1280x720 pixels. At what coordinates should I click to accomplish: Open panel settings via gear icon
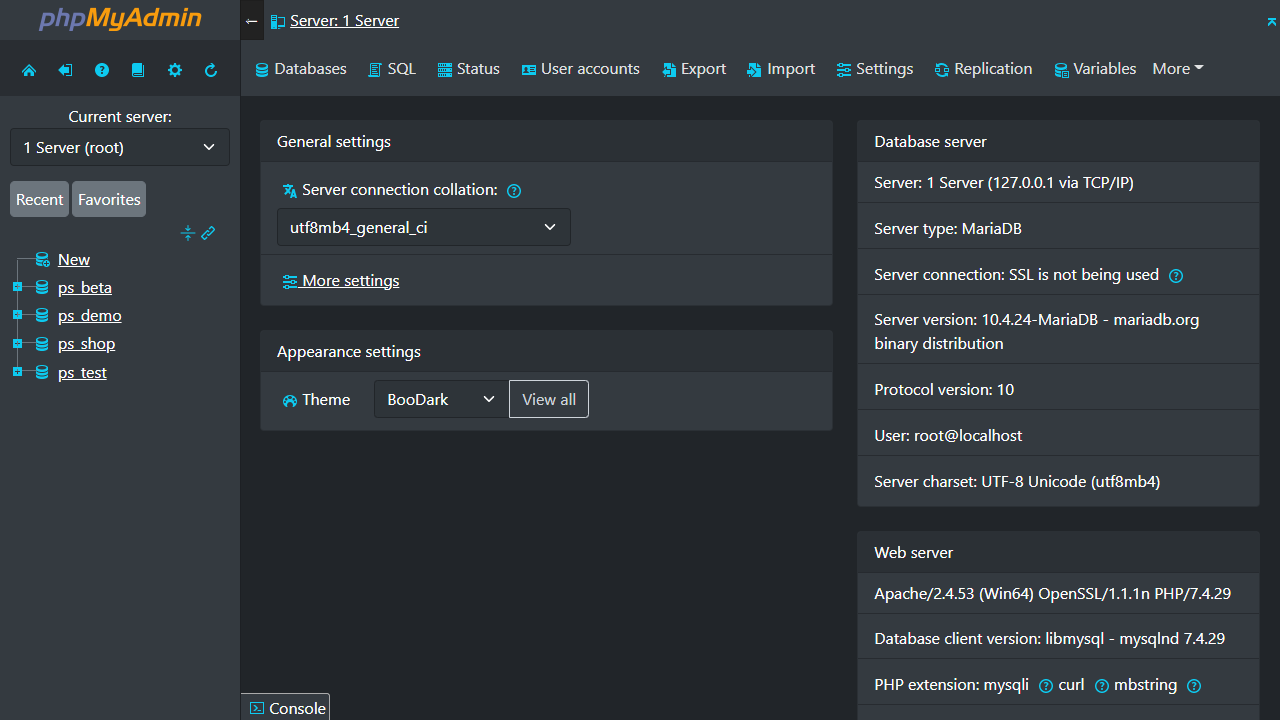[175, 68]
